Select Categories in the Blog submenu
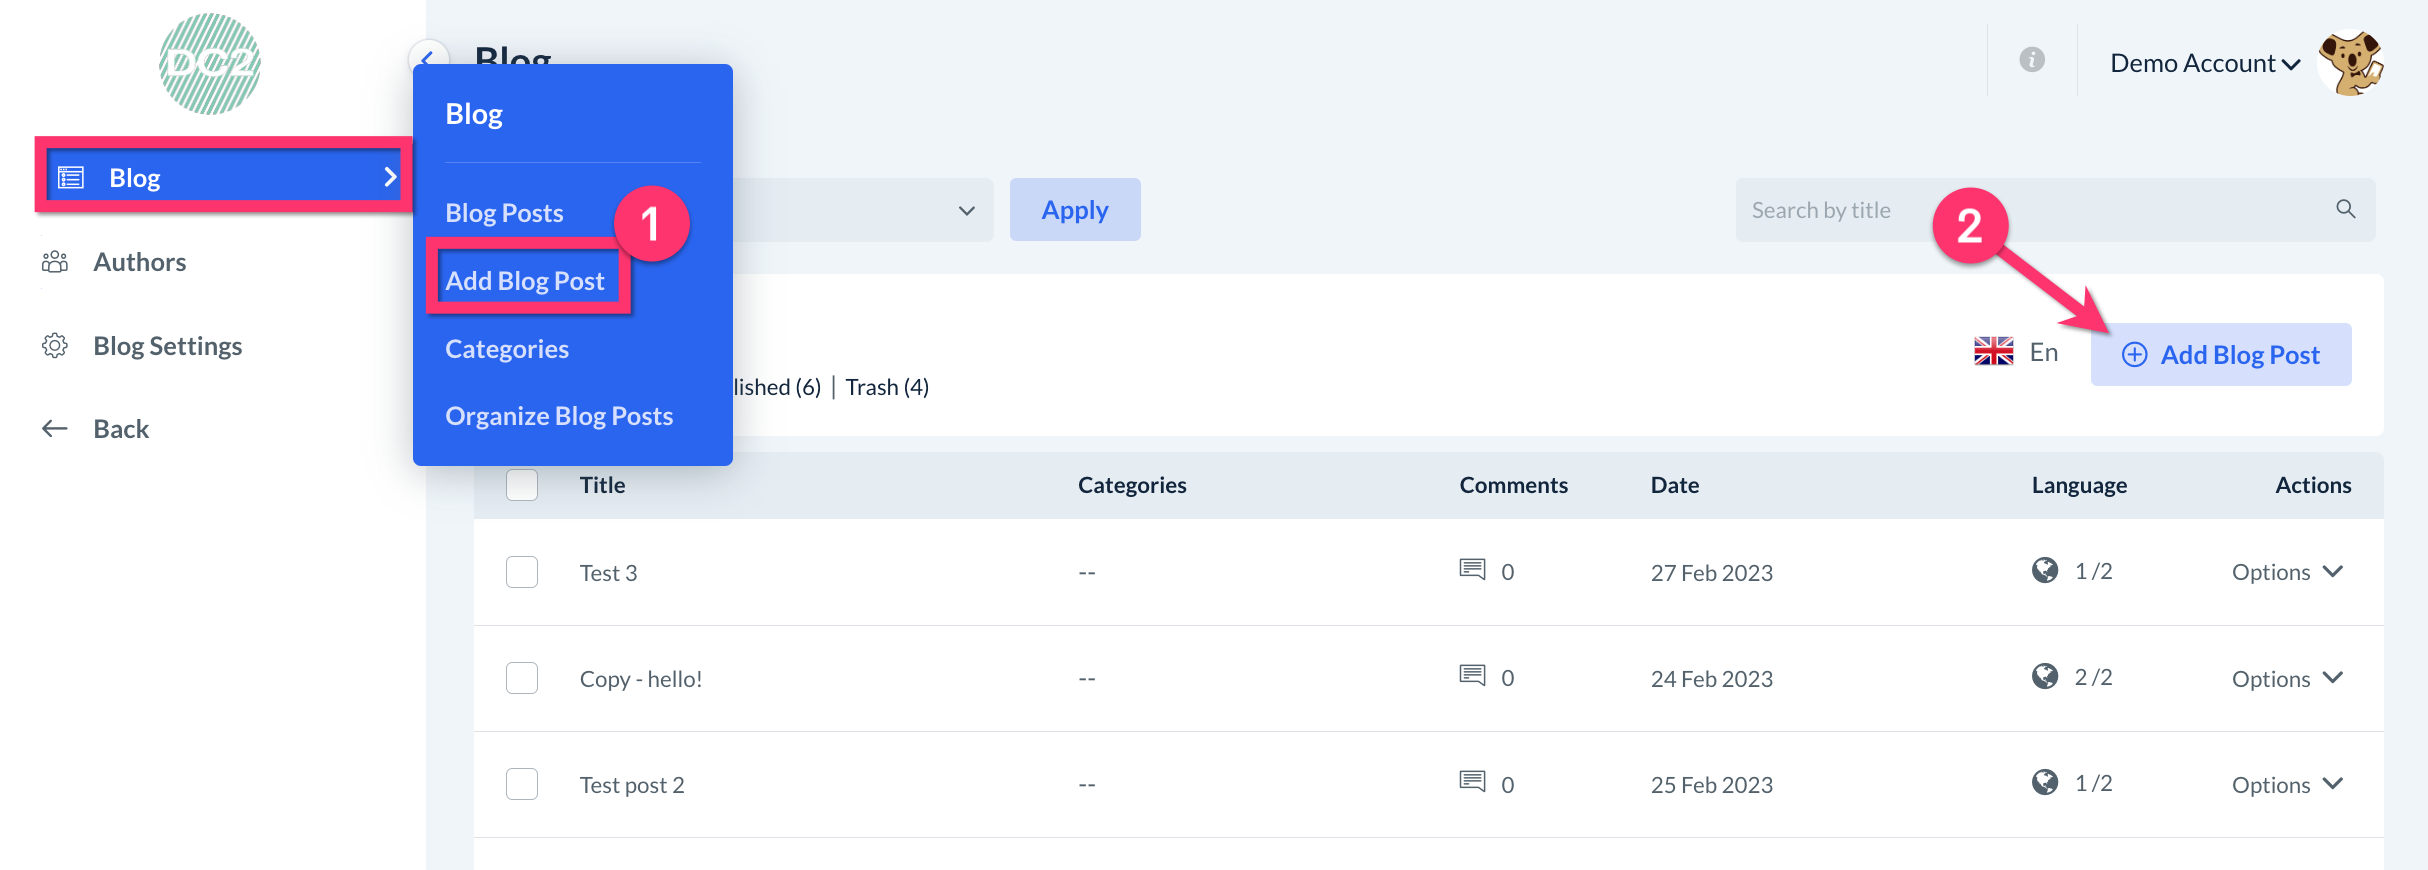The image size is (2428, 870). (507, 349)
